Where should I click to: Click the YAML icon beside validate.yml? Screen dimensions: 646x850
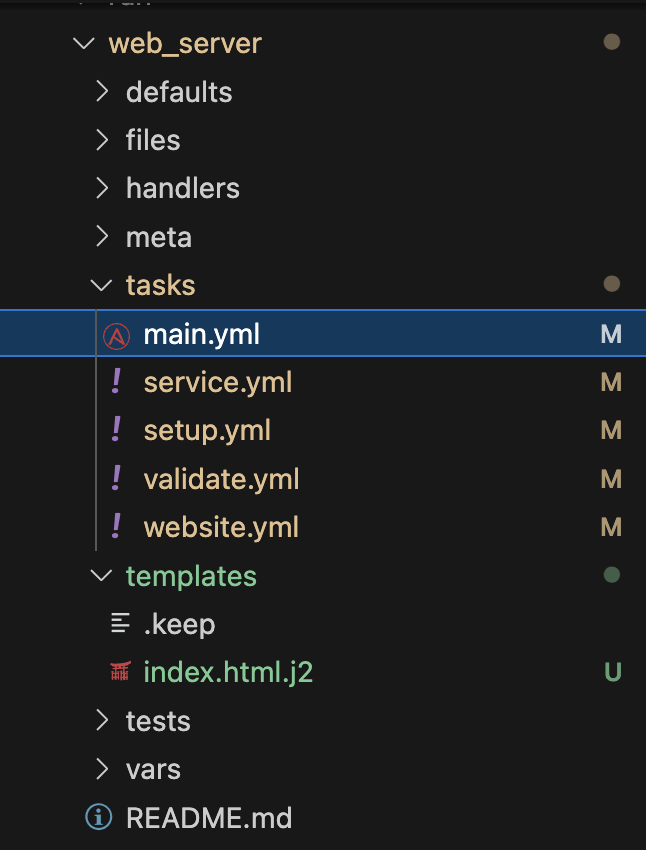coord(117,478)
